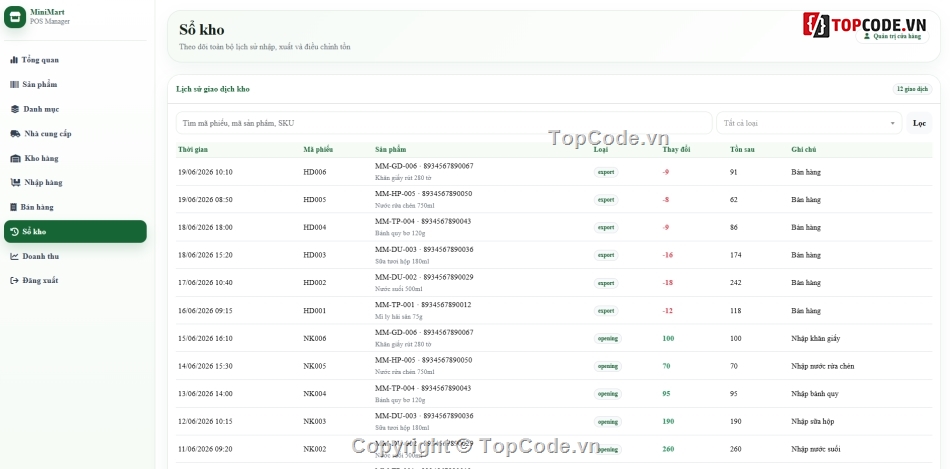Click the MiniMart store logo icon

coord(15,17)
